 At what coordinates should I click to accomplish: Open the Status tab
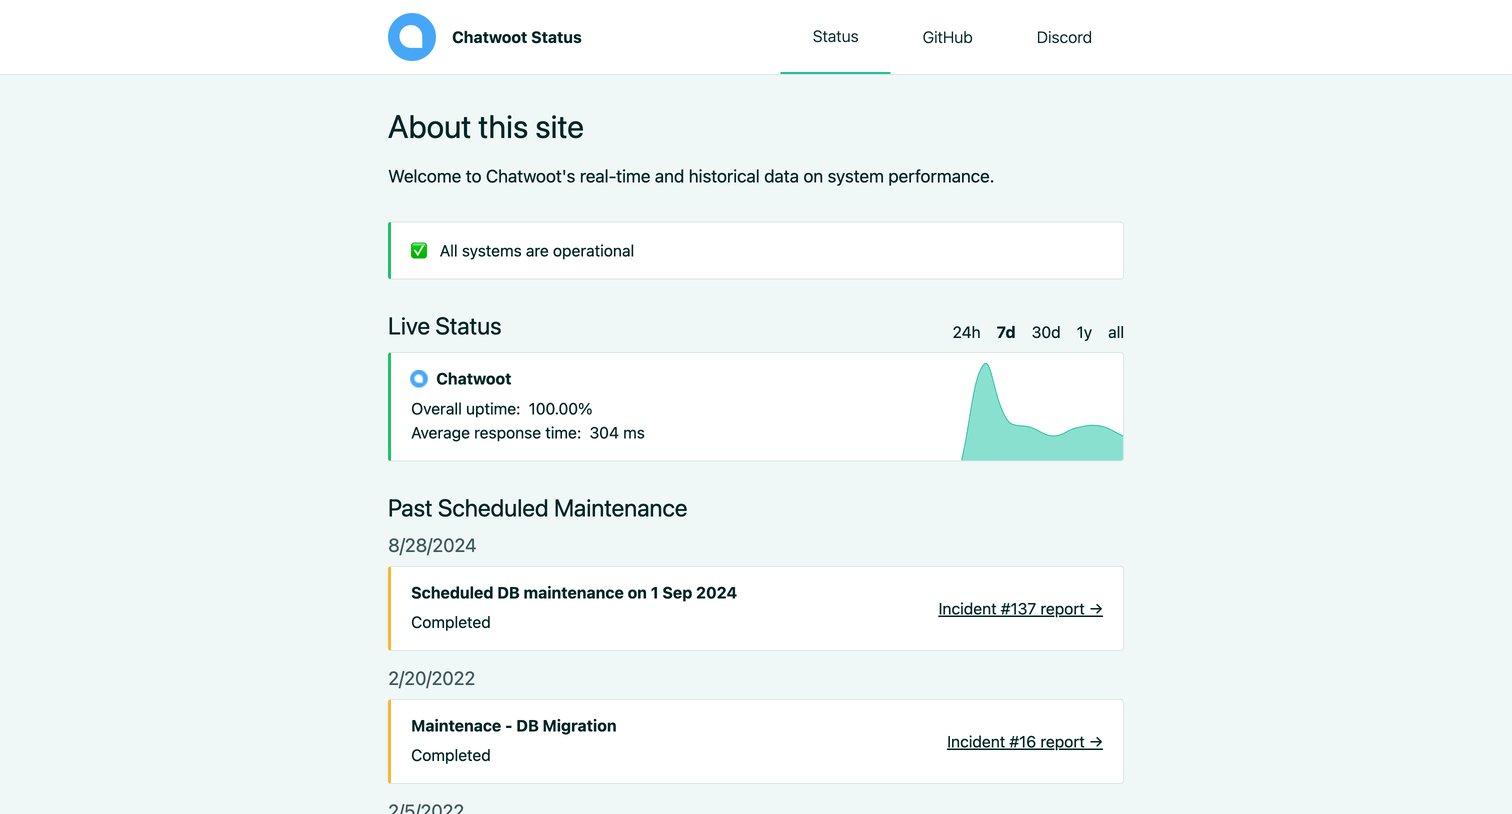pyautogui.click(x=835, y=37)
